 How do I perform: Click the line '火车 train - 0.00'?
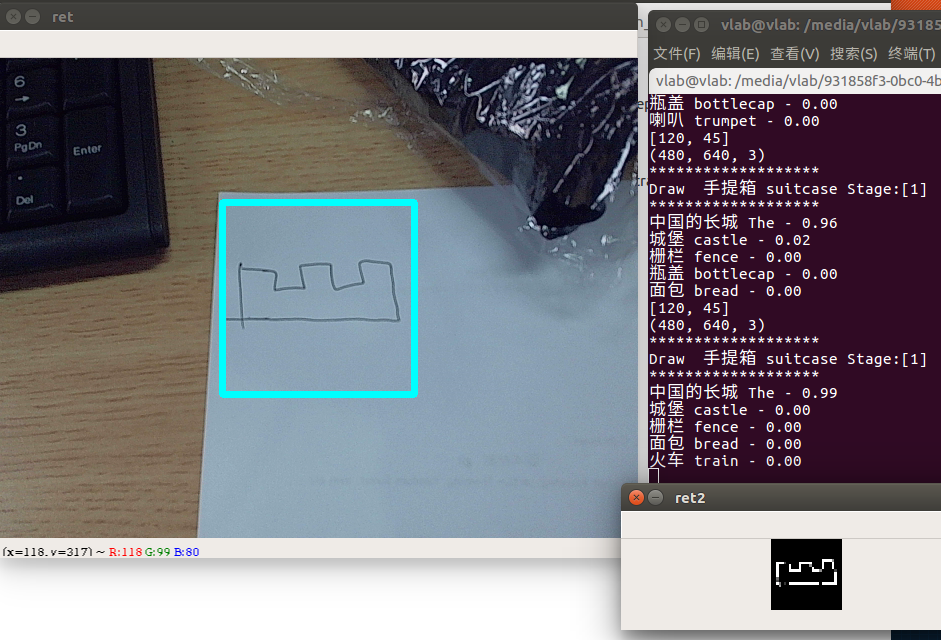(x=725, y=460)
